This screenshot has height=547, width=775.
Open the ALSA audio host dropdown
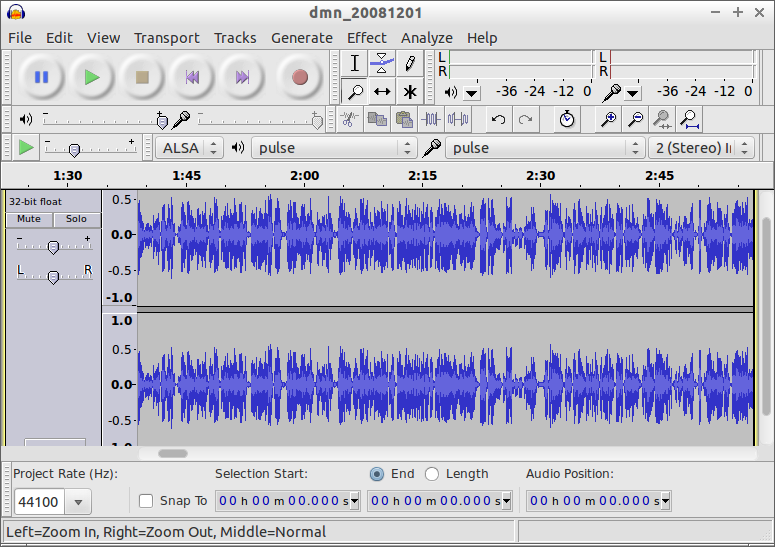click(x=189, y=148)
